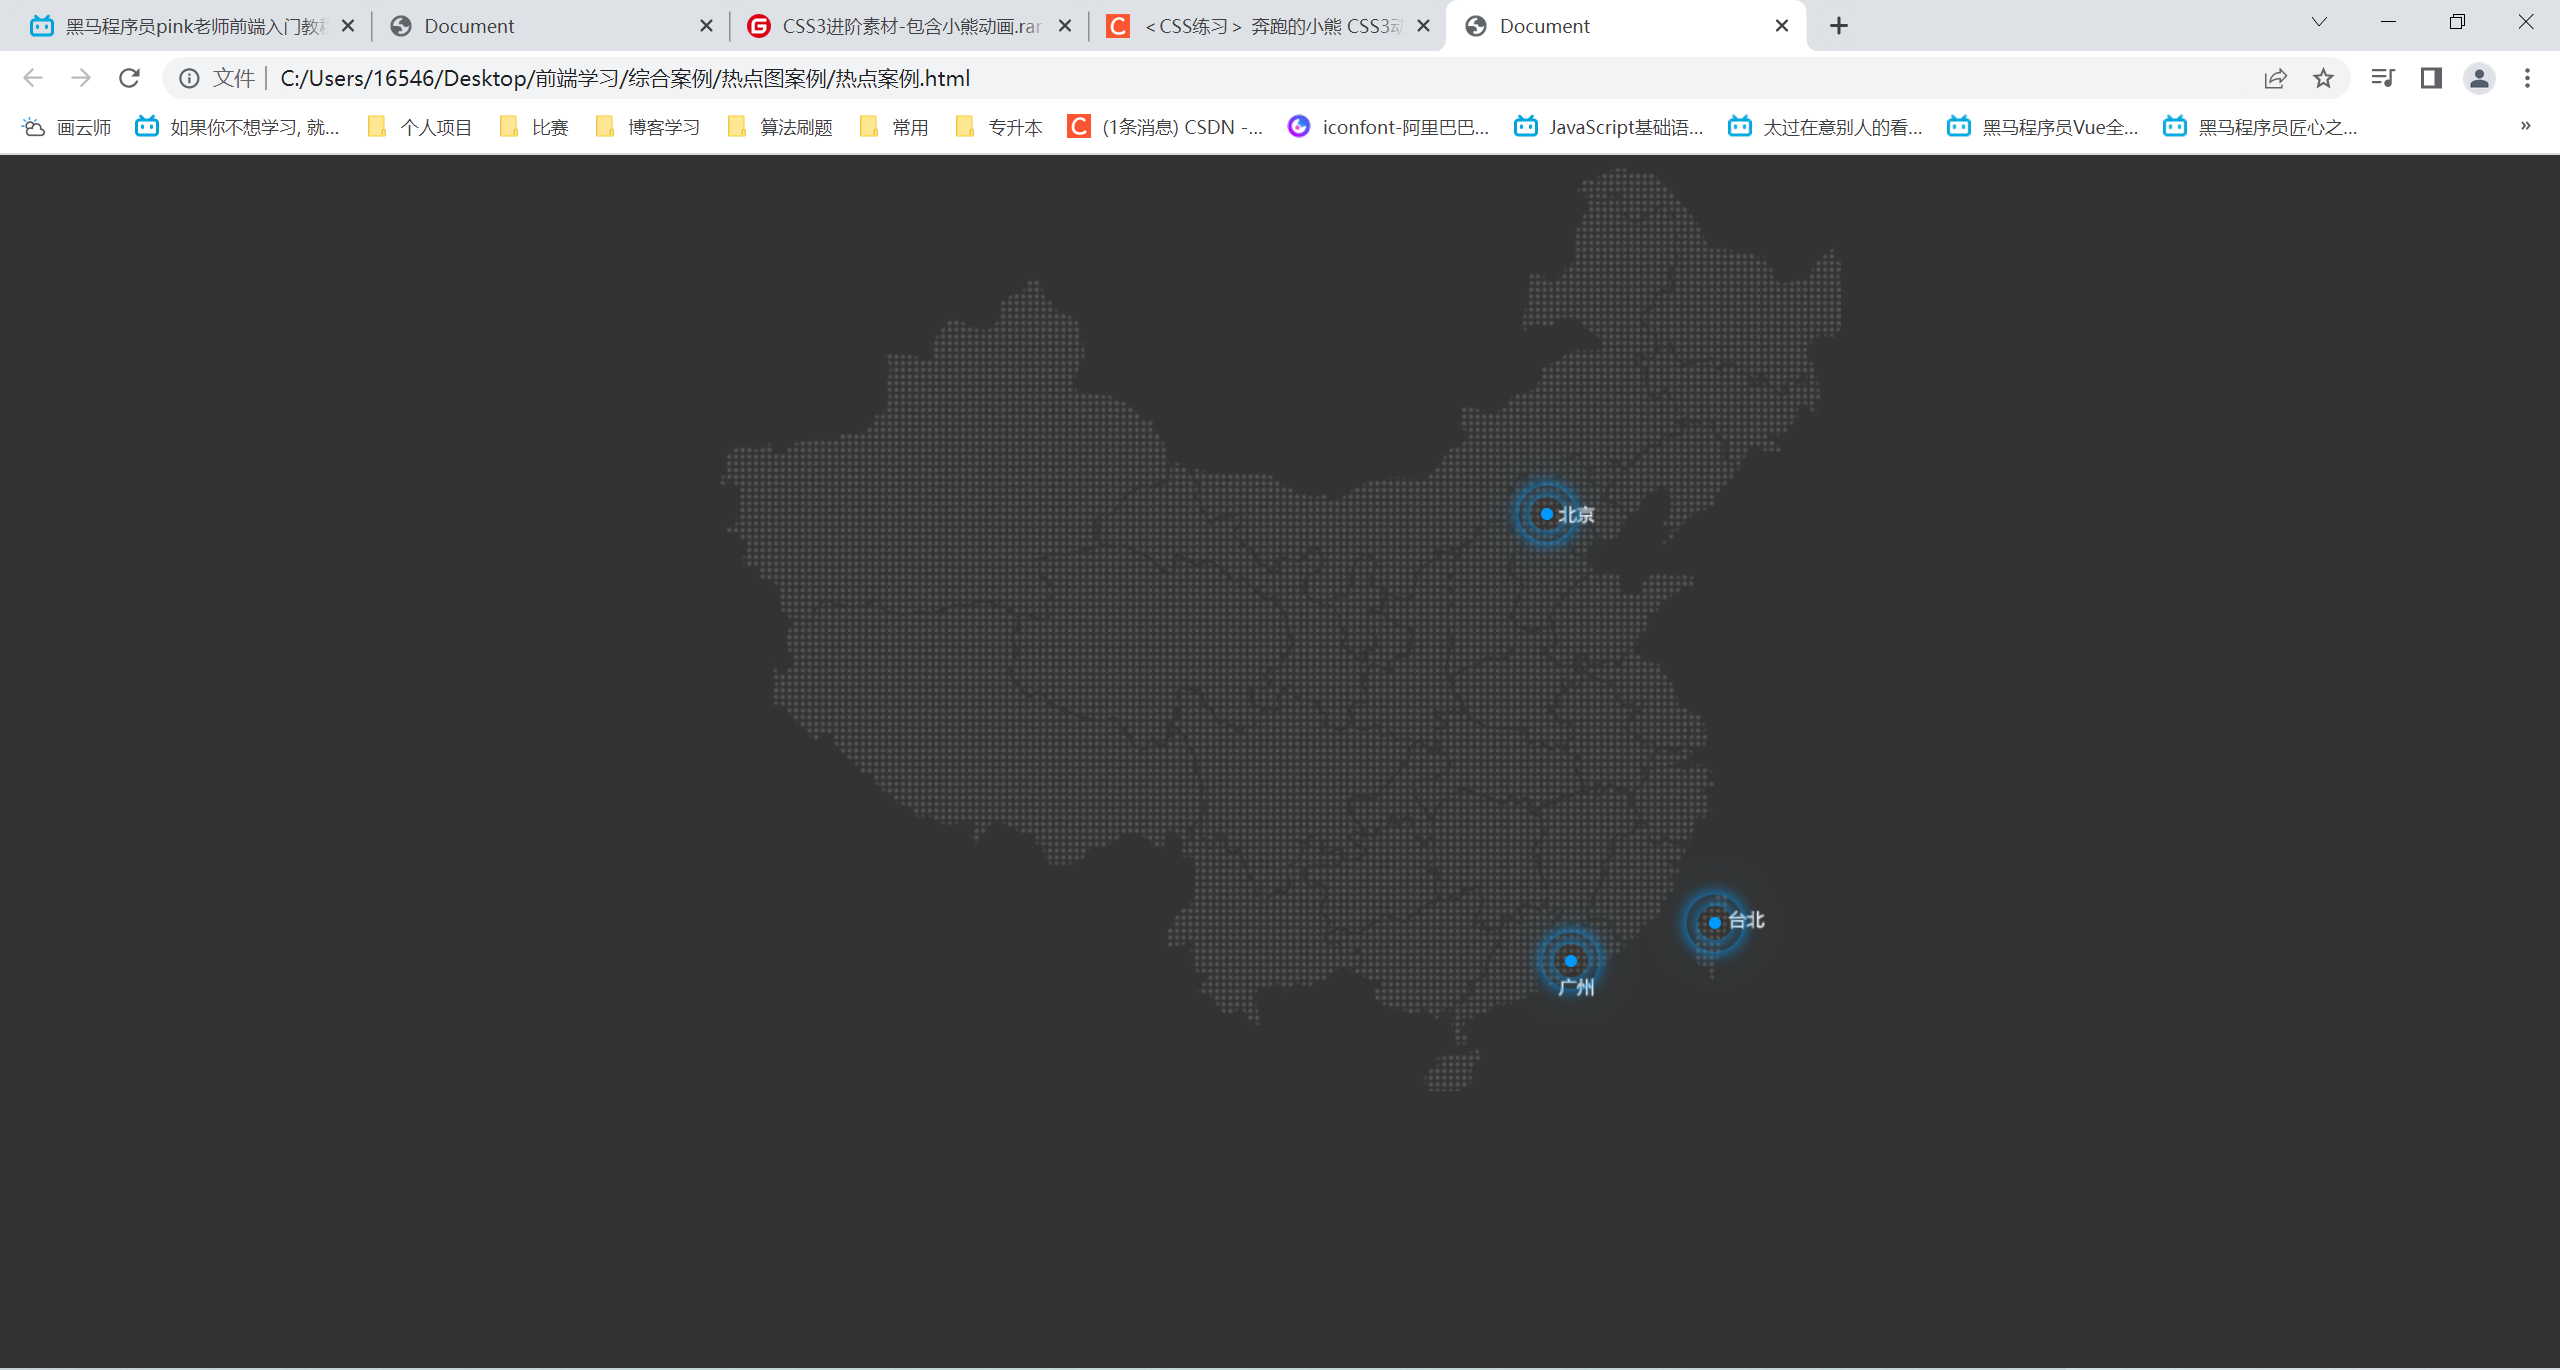Switch to the 奔跑的小熊 CSS练习 tab
This screenshot has width=2560, height=1370.
[1270, 26]
